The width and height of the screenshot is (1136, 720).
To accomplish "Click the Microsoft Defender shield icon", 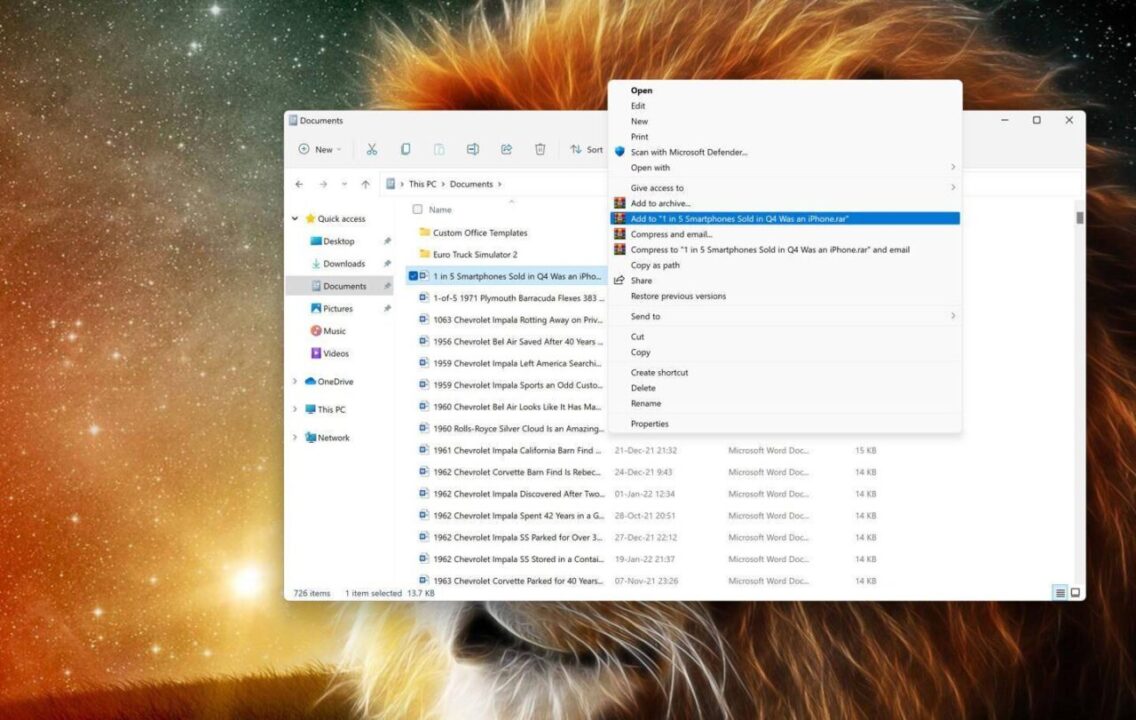I will click(622, 152).
